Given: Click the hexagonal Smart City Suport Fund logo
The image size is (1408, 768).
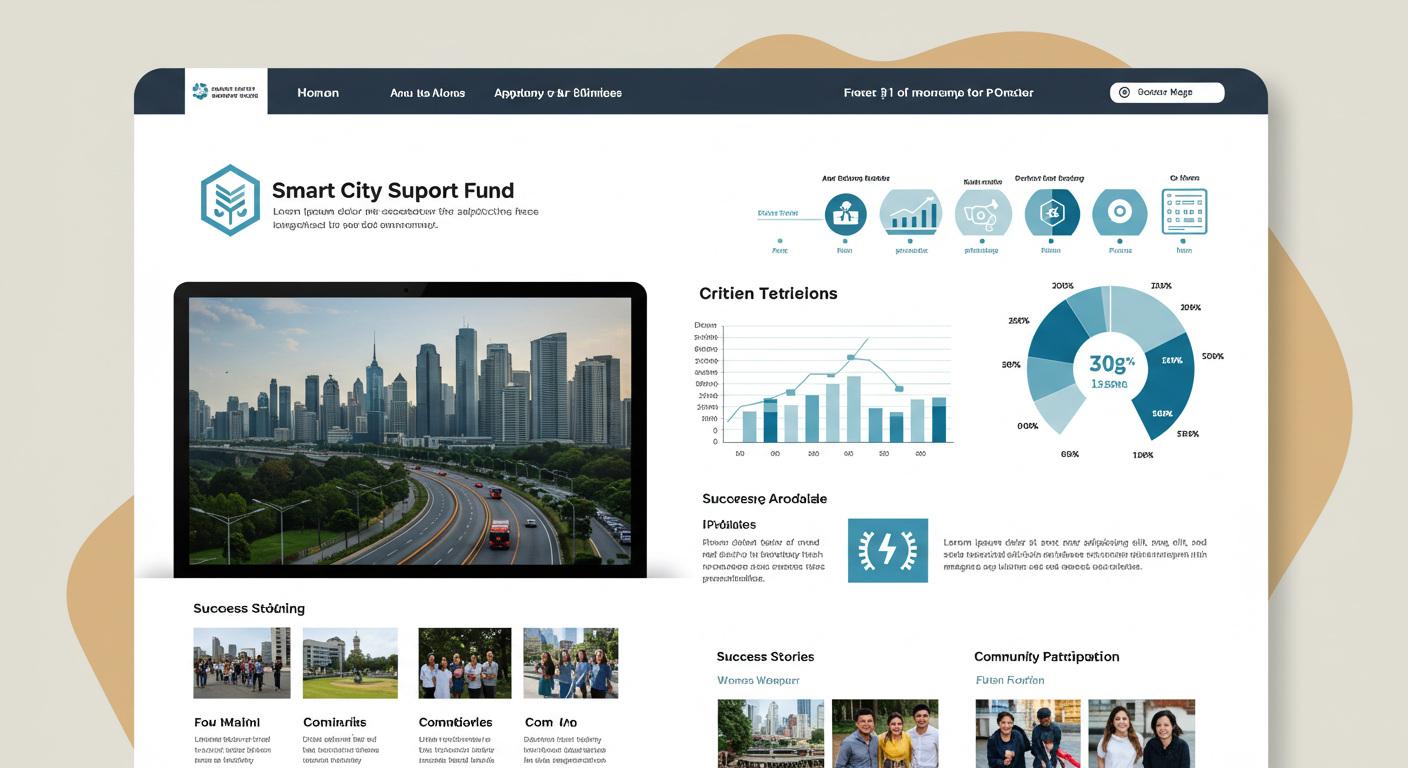Looking at the screenshot, I should point(230,200).
